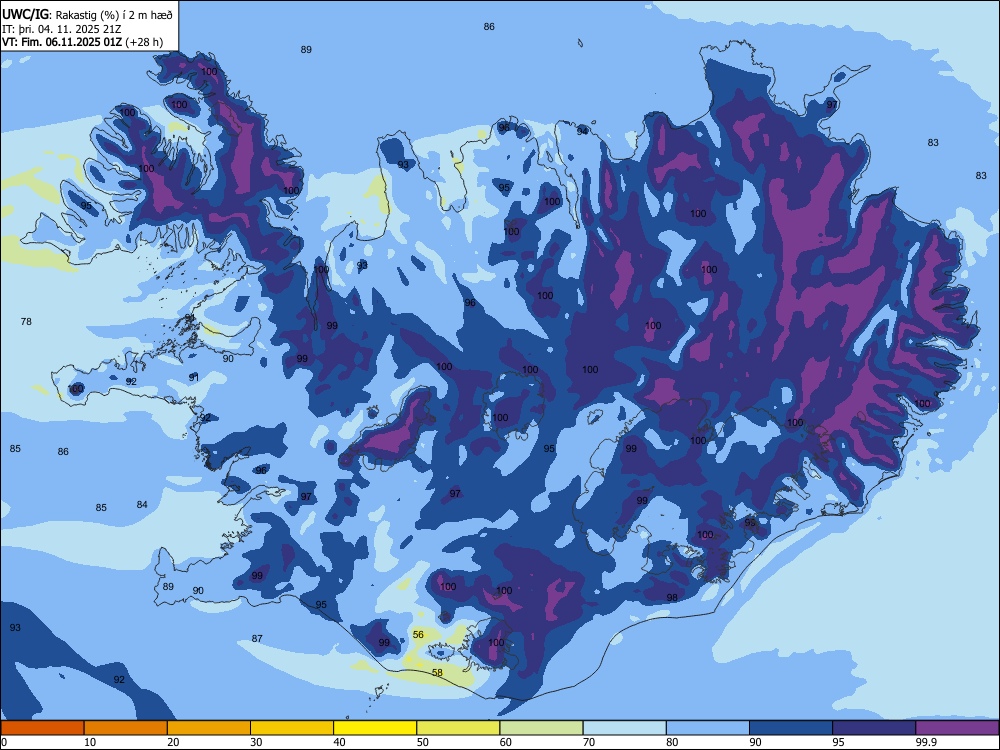Click the light blue 80–90 legend swatch
Image resolution: width=1000 pixels, height=750 pixels.
tap(708, 728)
